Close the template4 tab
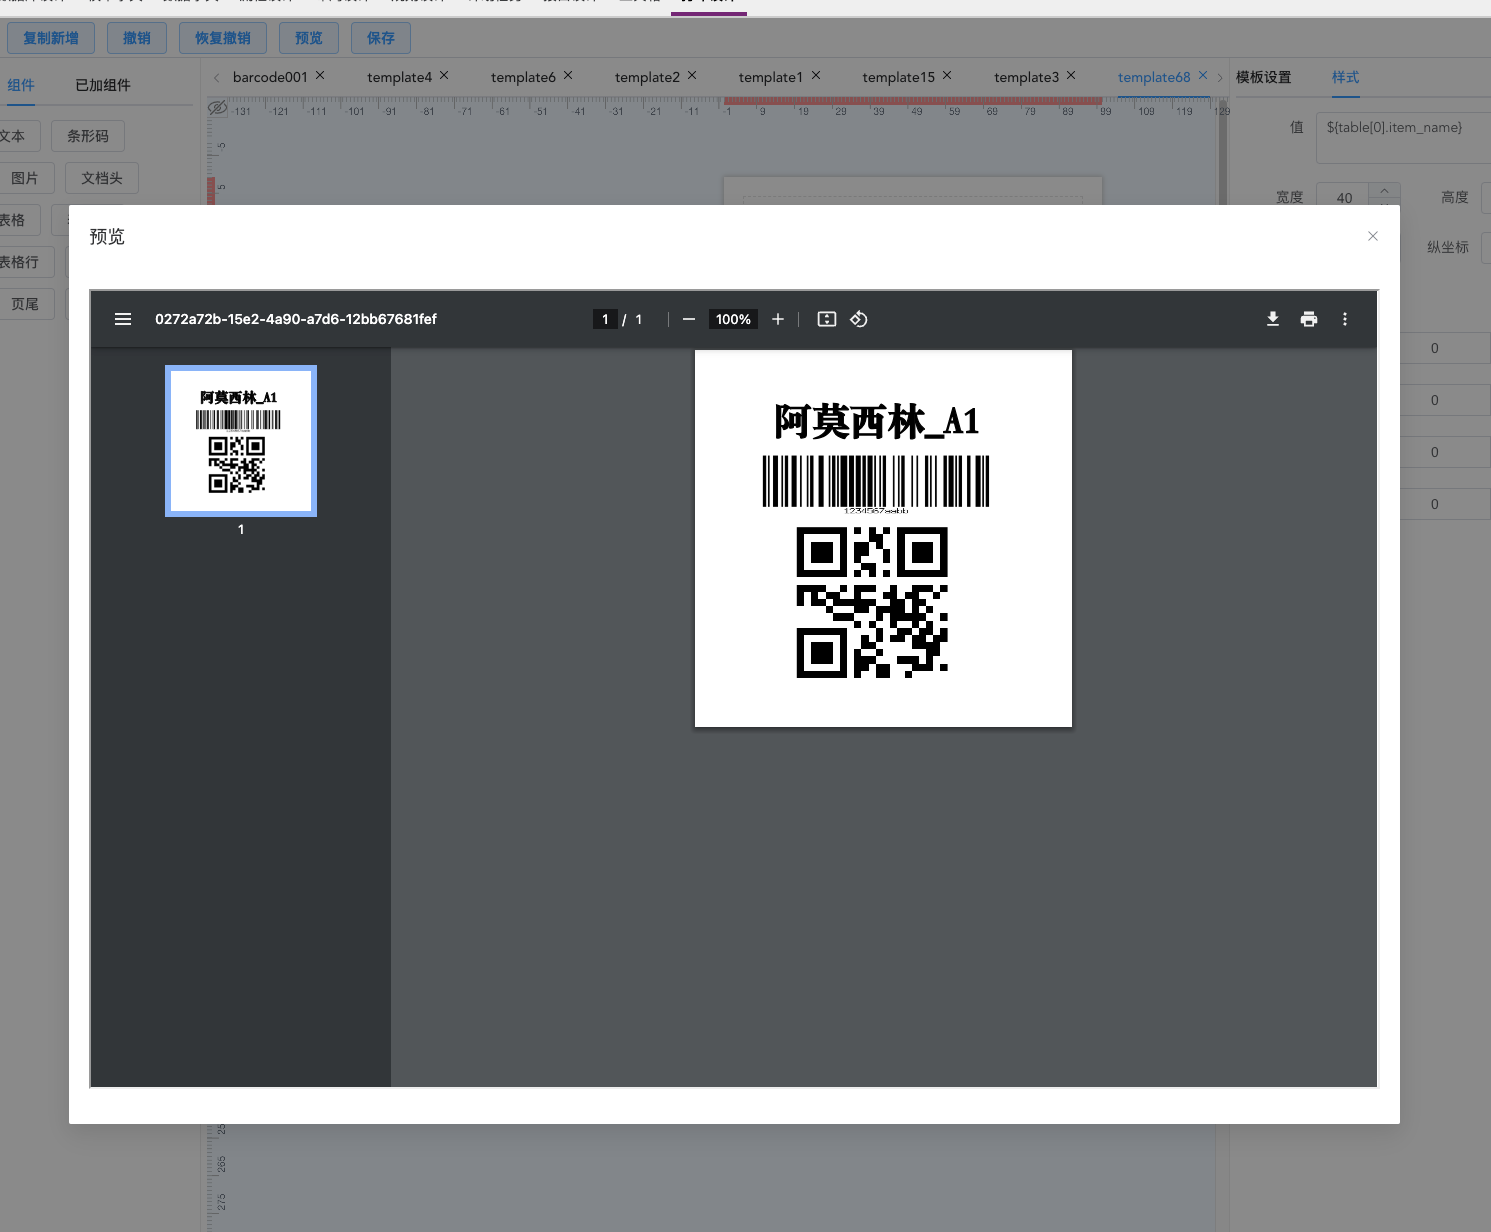Viewport: 1491px width, 1232px height. click(x=444, y=75)
